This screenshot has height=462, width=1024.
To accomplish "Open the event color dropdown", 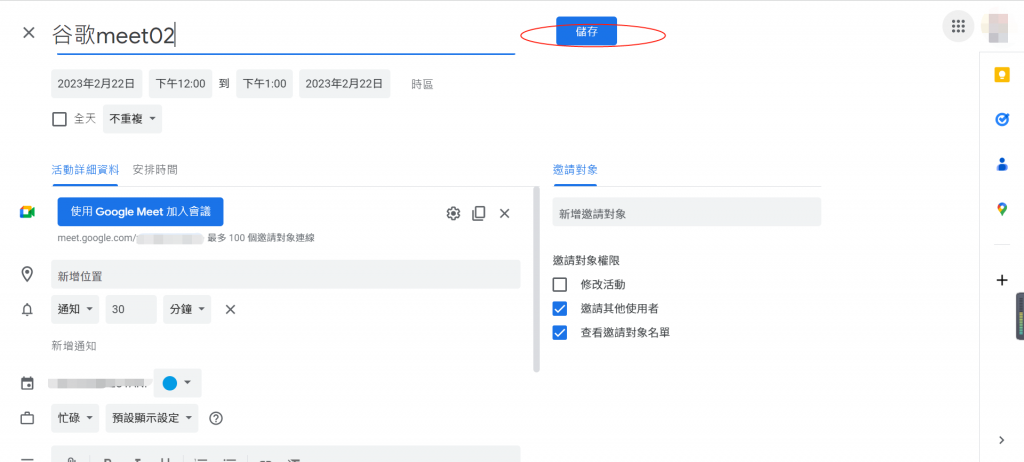I will [178, 384].
